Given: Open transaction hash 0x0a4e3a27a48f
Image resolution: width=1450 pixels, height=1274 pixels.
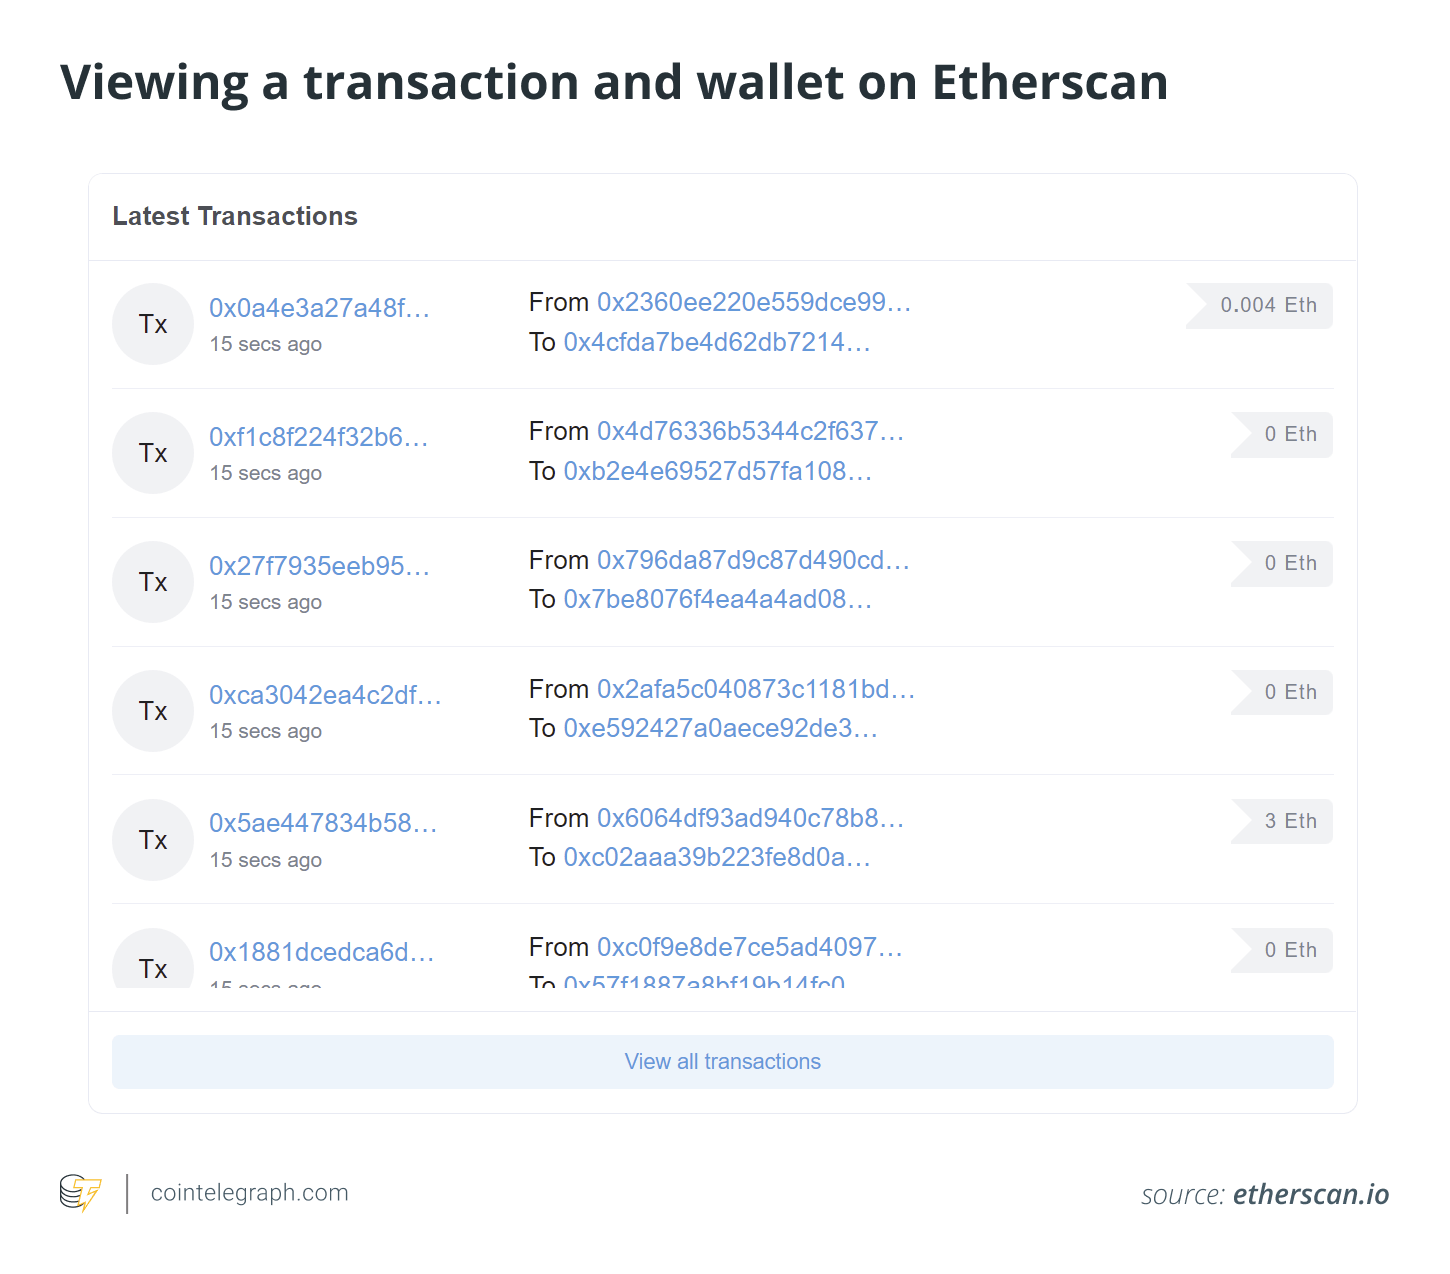Looking at the screenshot, I should (319, 308).
